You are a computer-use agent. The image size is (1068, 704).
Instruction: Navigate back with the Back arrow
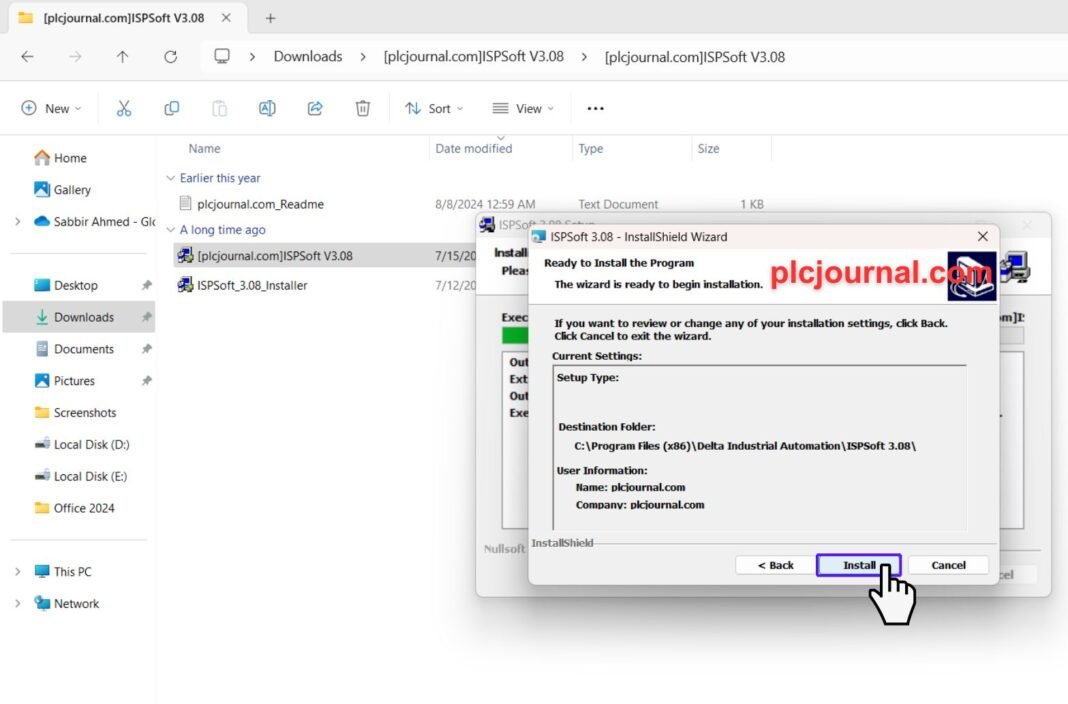point(27,57)
